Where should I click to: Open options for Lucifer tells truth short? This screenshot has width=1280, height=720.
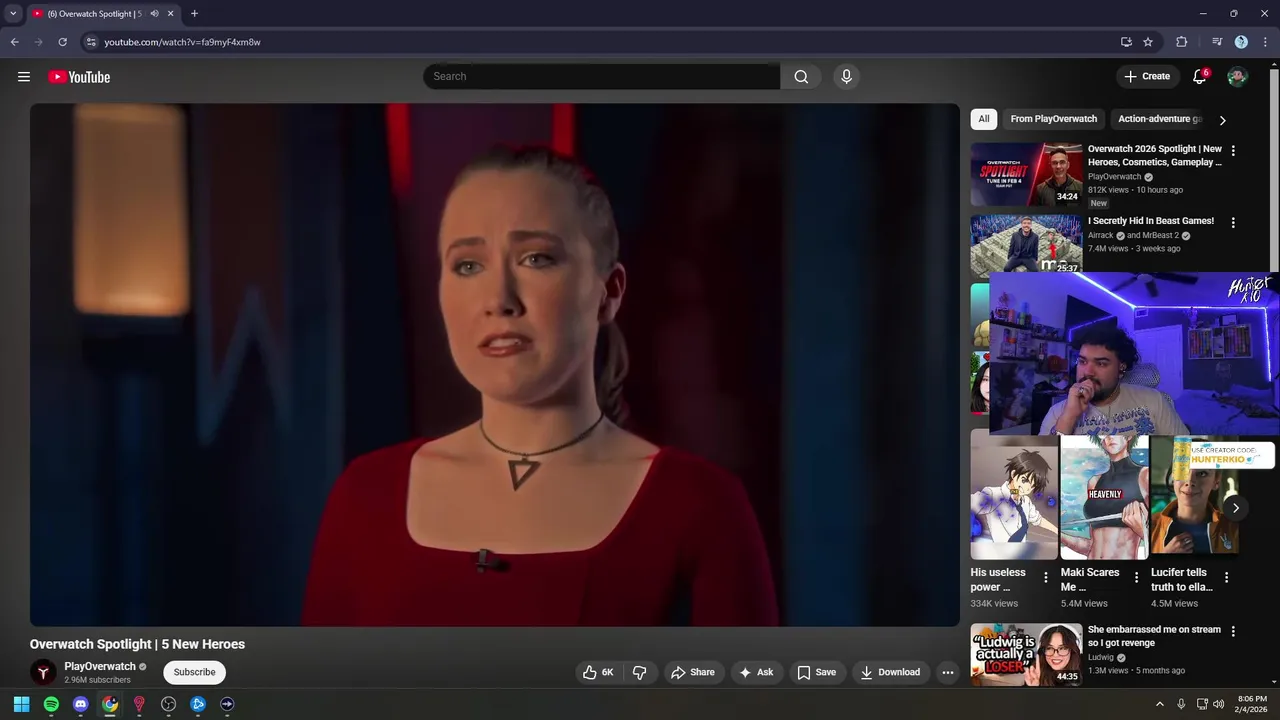point(1227,577)
